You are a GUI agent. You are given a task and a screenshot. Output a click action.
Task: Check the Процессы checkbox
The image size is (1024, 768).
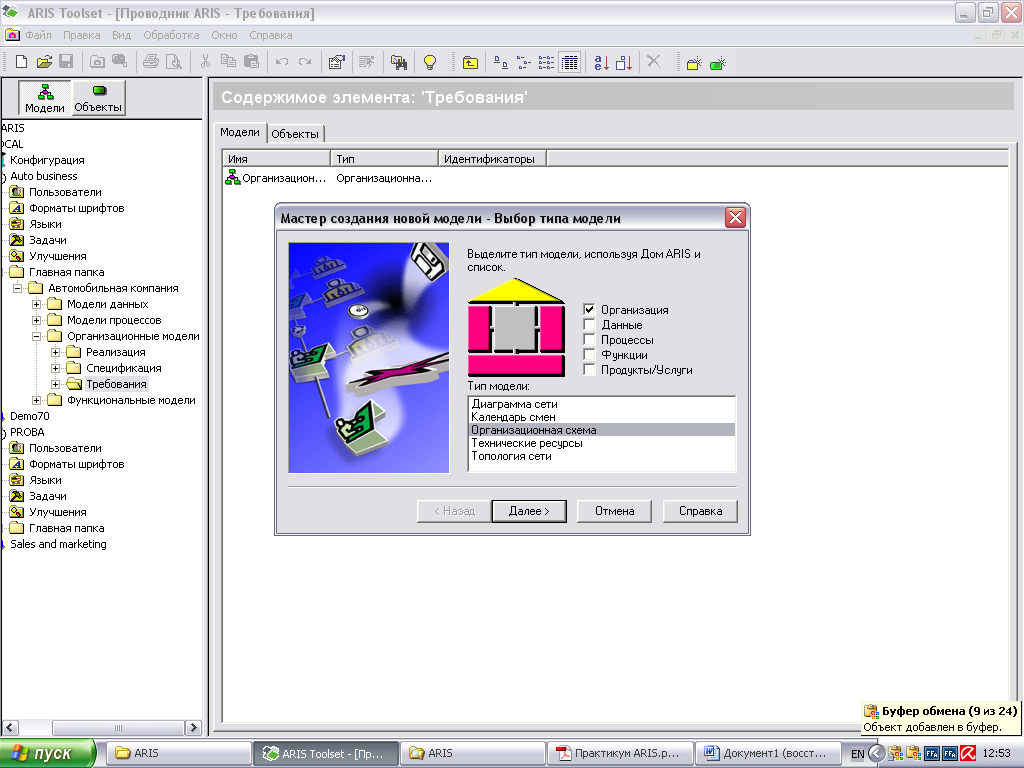tap(590, 340)
